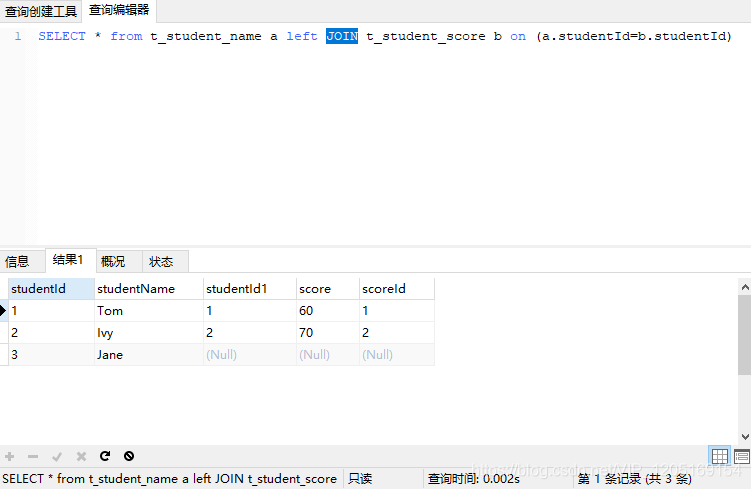Click the studentId column header
This screenshot has height=489, width=751.
[52, 289]
